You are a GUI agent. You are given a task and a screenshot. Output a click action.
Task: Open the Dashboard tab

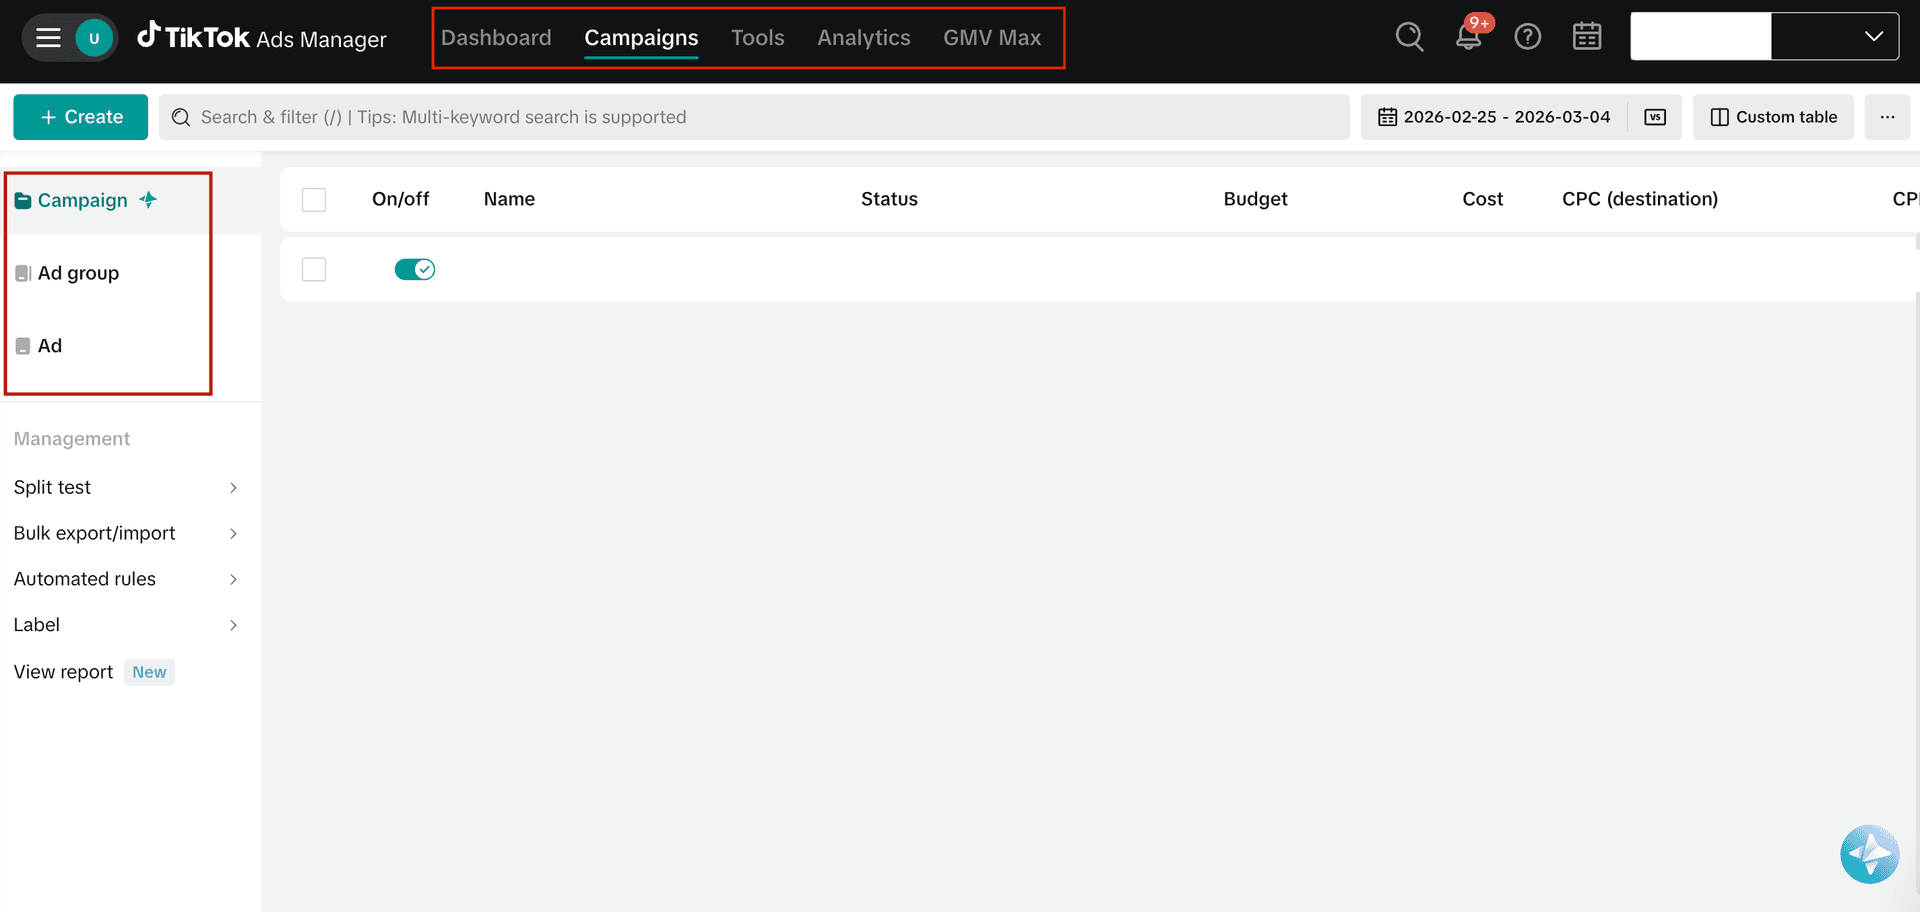[496, 37]
